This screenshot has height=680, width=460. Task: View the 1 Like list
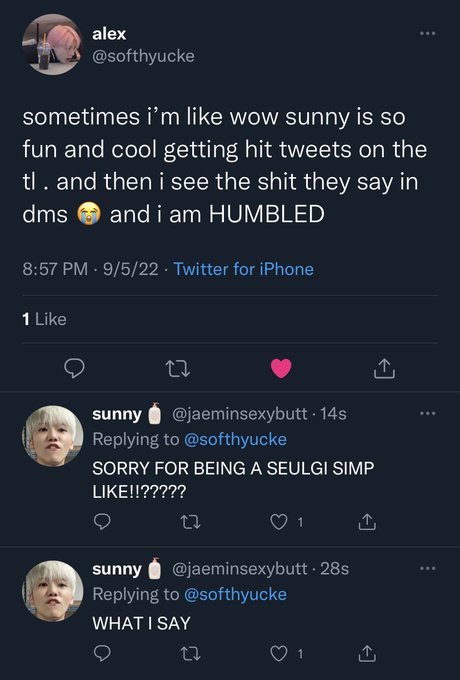coord(44,319)
